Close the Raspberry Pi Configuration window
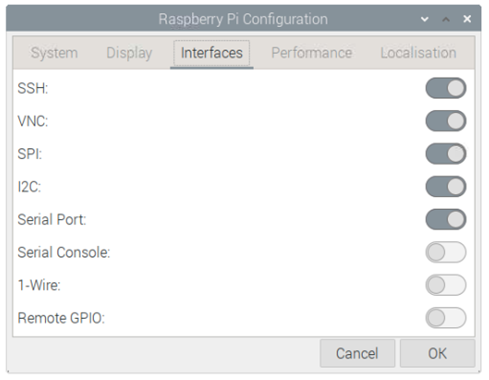 coord(467,19)
